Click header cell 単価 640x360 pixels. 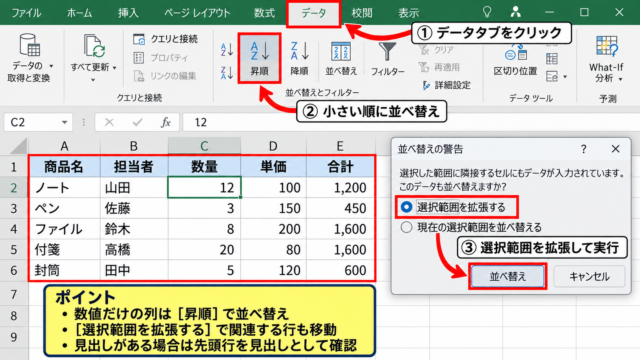click(273, 167)
